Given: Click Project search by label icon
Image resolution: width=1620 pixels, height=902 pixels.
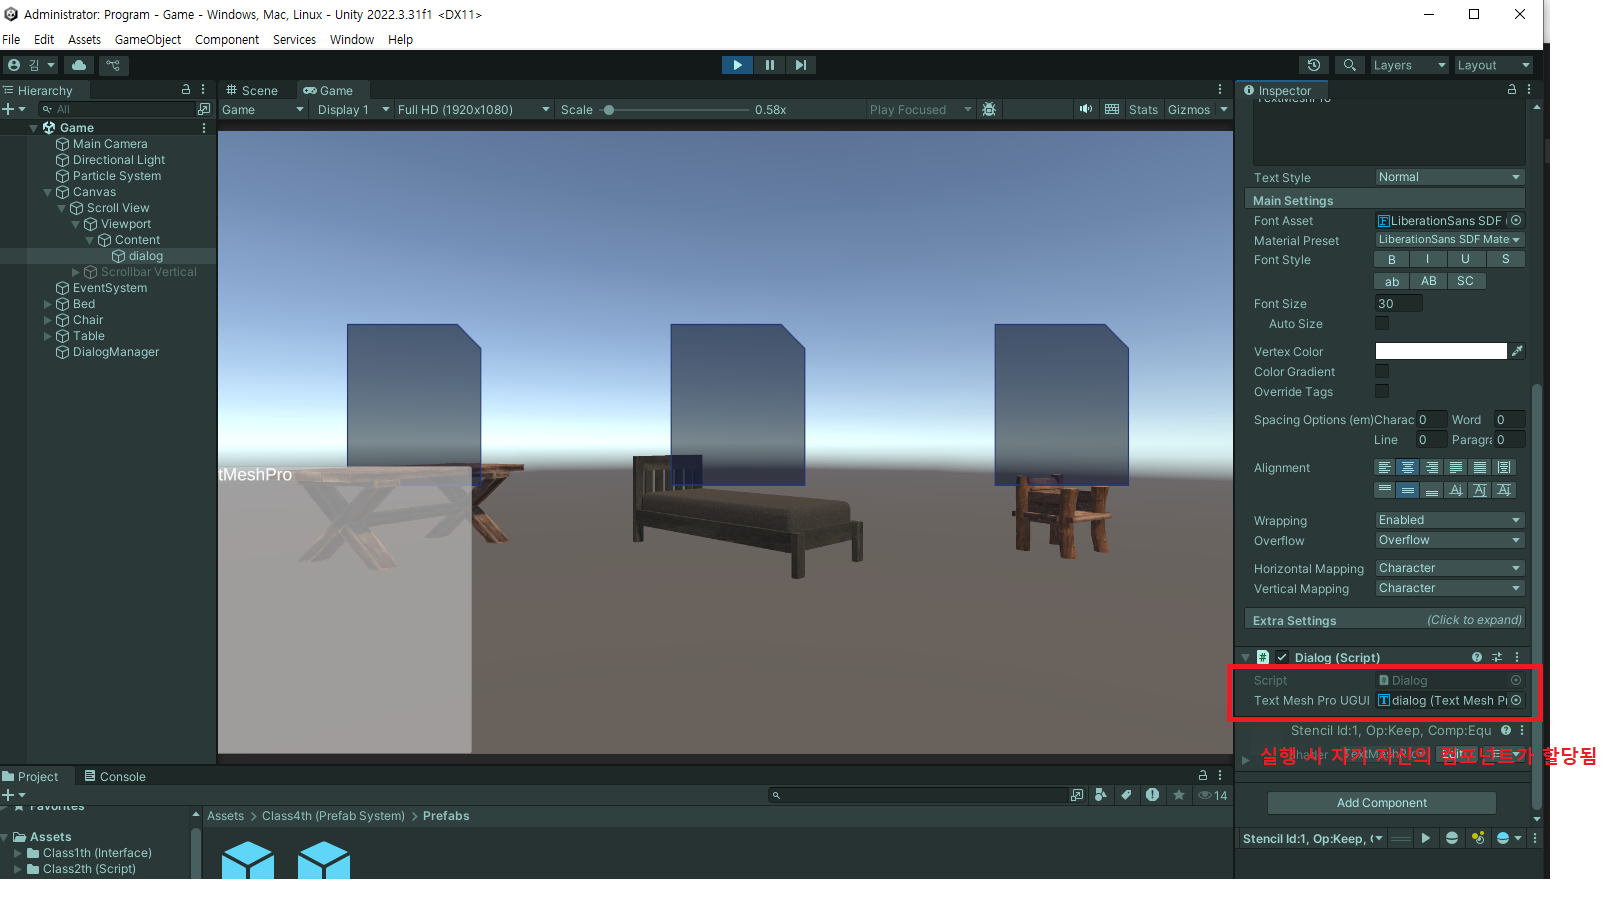Looking at the screenshot, I should tap(1127, 795).
